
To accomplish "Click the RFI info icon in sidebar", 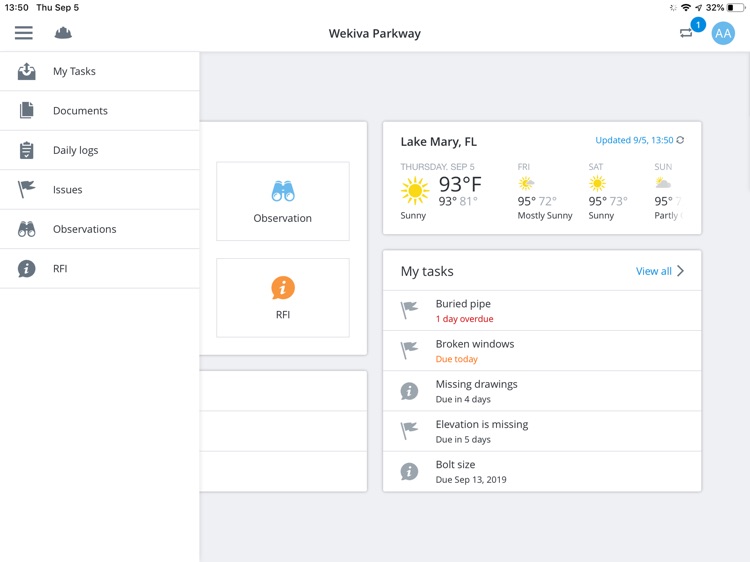I will [27, 269].
